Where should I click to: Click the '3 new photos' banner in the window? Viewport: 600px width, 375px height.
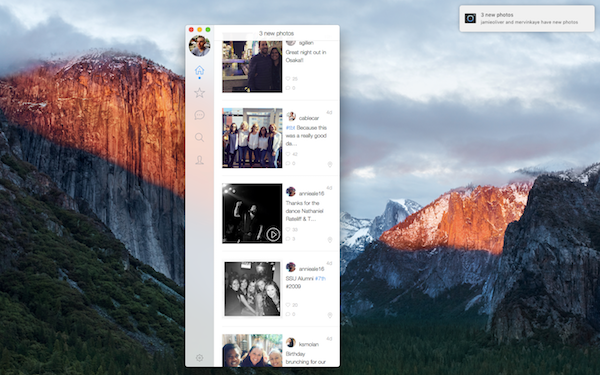(x=276, y=33)
